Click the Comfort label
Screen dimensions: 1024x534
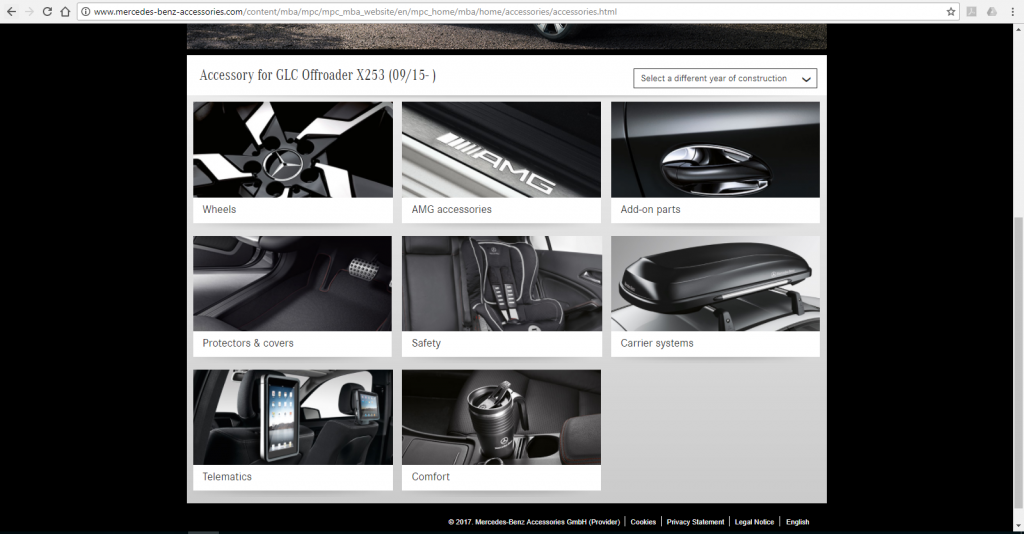pyautogui.click(x=430, y=477)
